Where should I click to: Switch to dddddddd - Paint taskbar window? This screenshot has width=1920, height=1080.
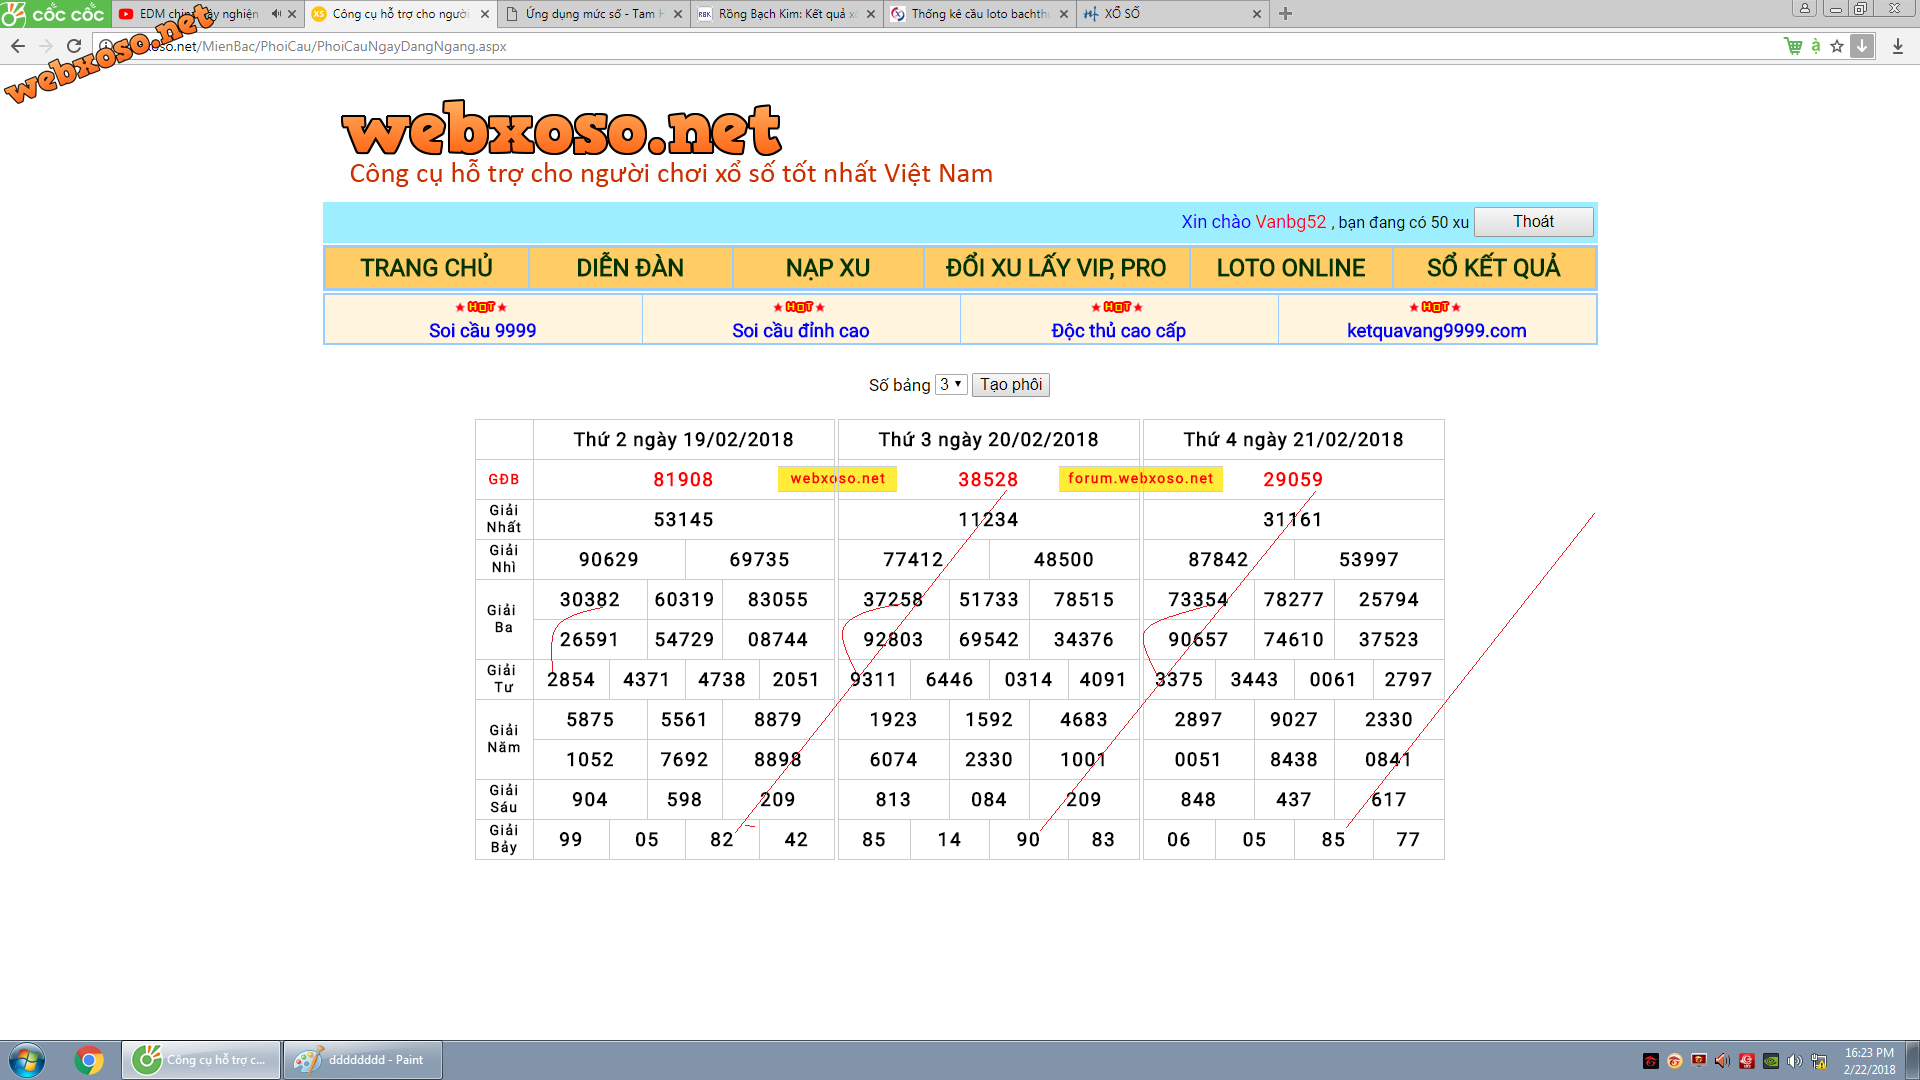click(362, 1060)
